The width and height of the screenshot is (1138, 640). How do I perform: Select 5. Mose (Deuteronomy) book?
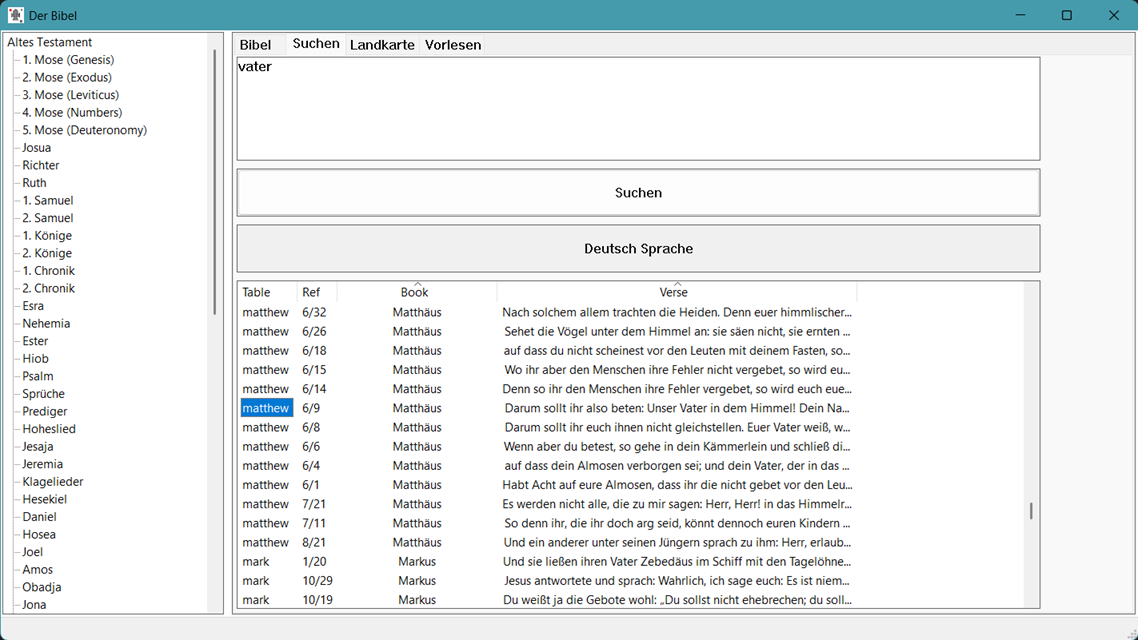coord(84,131)
